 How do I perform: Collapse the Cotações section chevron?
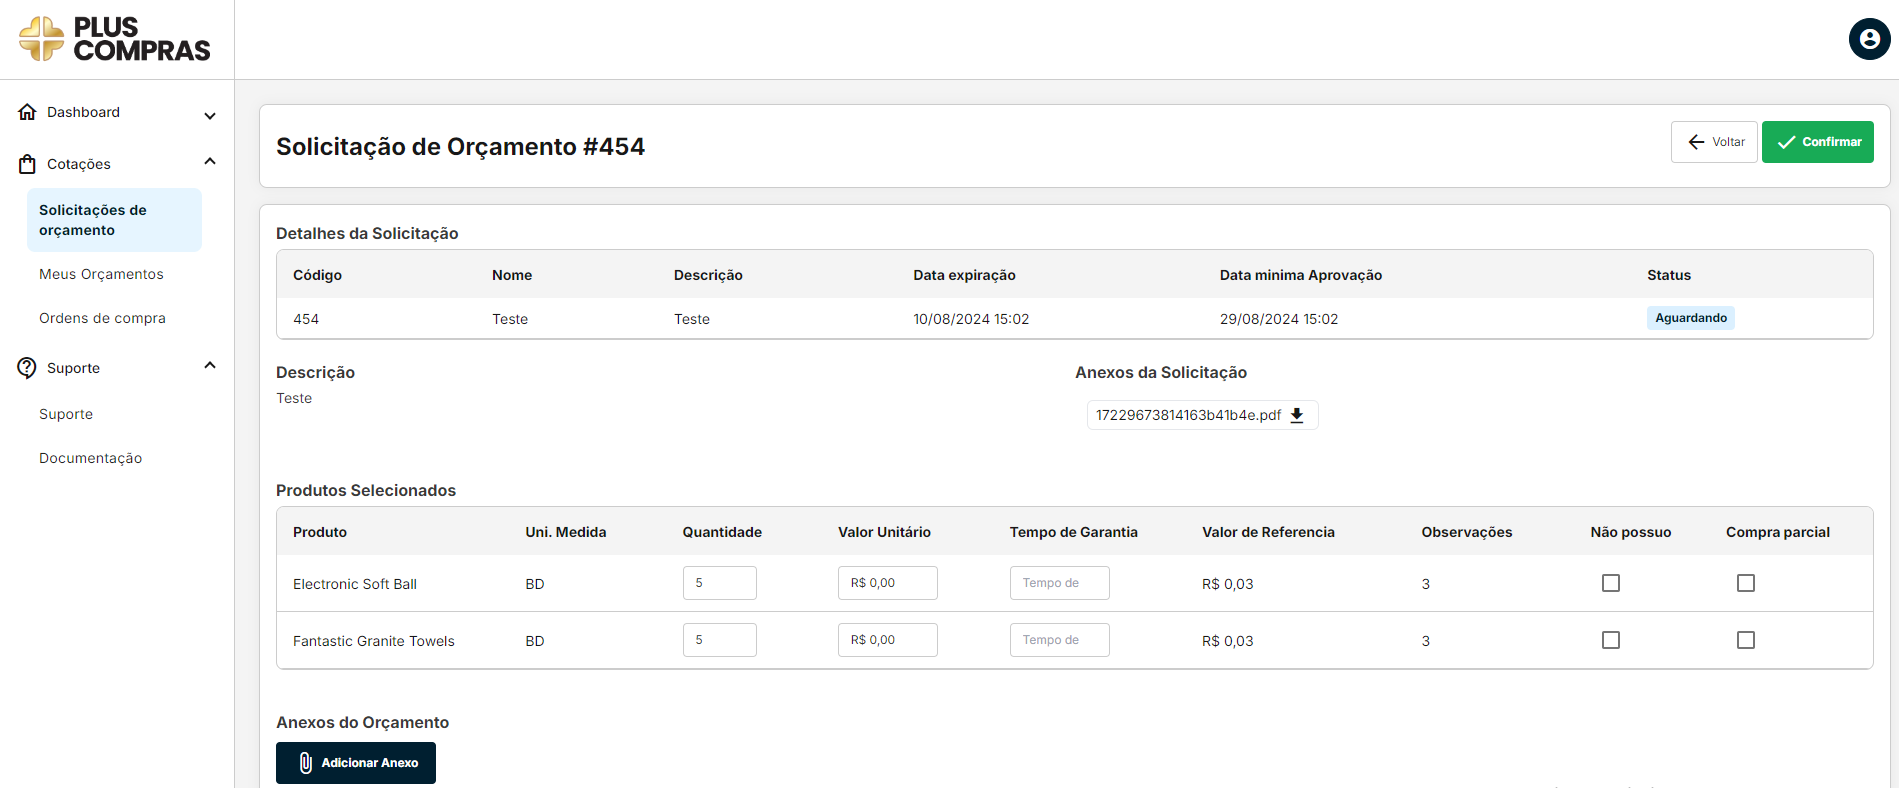click(210, 162)
